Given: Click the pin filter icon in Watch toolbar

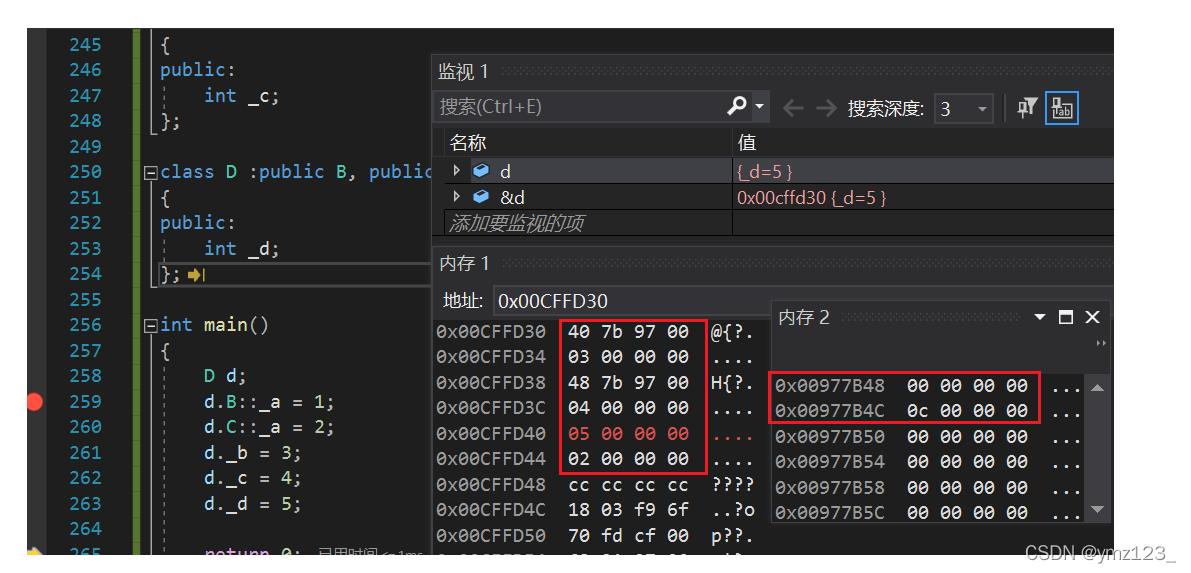Looking at the screenshot, I should coord(1026,108).
